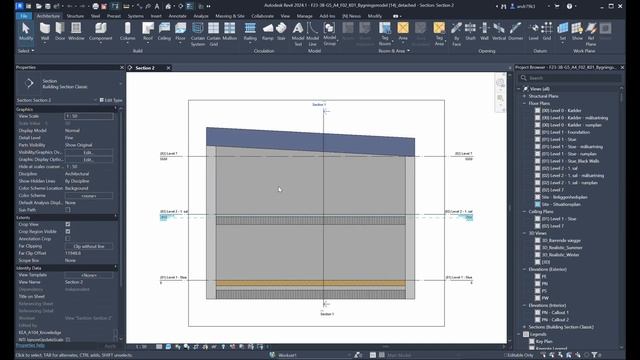The image size is (640, 360).
Task: Click the Model Text tool
Action: pos(298,33)
